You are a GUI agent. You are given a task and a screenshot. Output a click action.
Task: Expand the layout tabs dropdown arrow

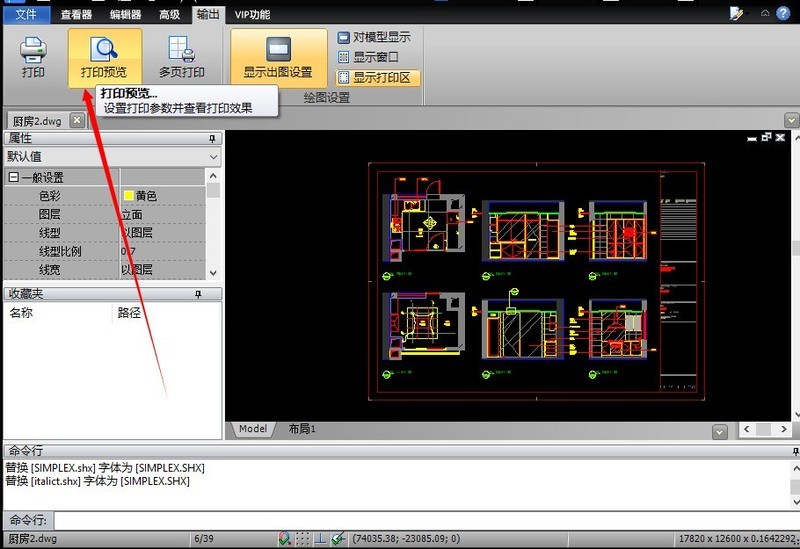[x=719, y=431]
